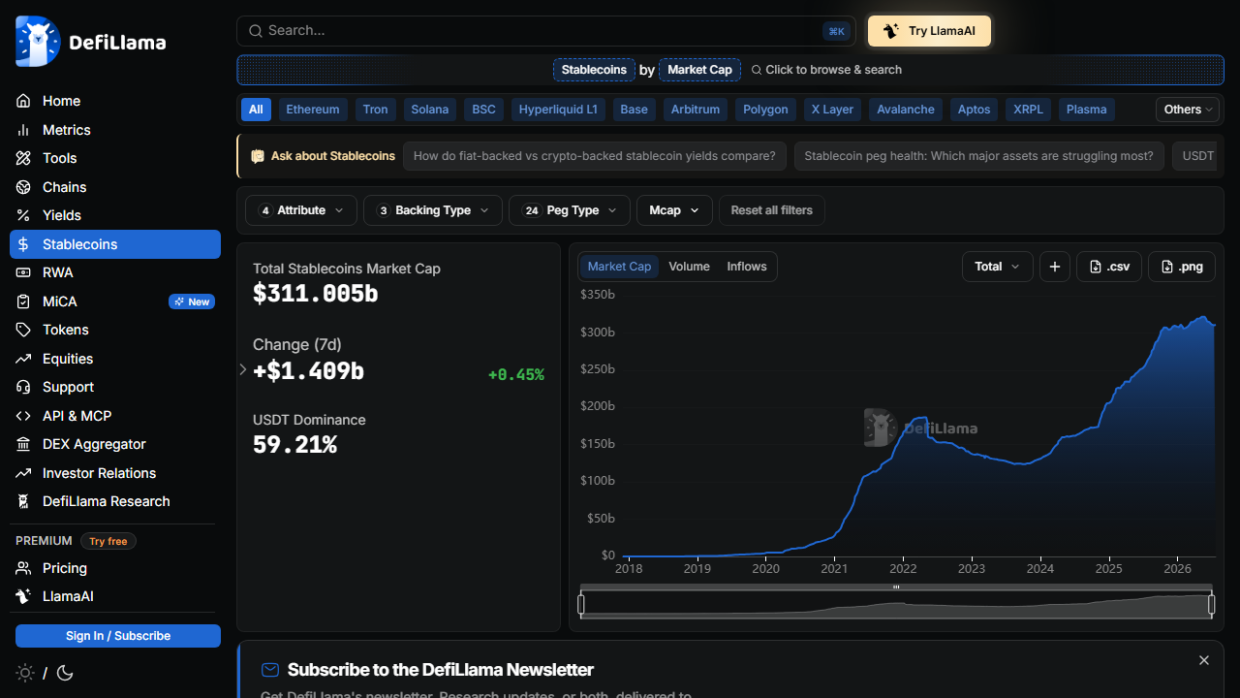Screen dimensions: 1240x698
Task: Switch chart to Volume tab
Action: click(x=689, y=266)
